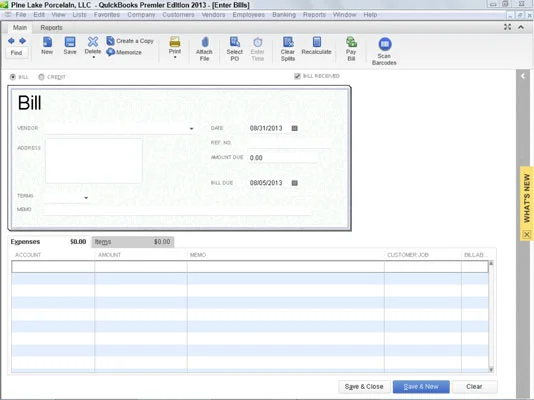Click the Address box
Viewport: 534px width, 400px height.
tap(94, 161)
